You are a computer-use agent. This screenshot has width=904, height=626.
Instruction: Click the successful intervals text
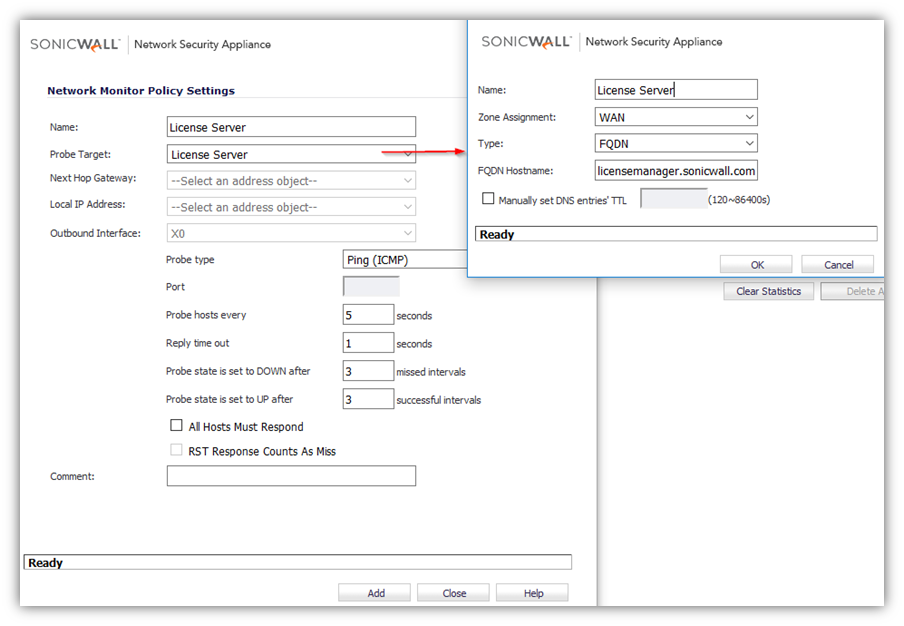[x=438, y=400]
